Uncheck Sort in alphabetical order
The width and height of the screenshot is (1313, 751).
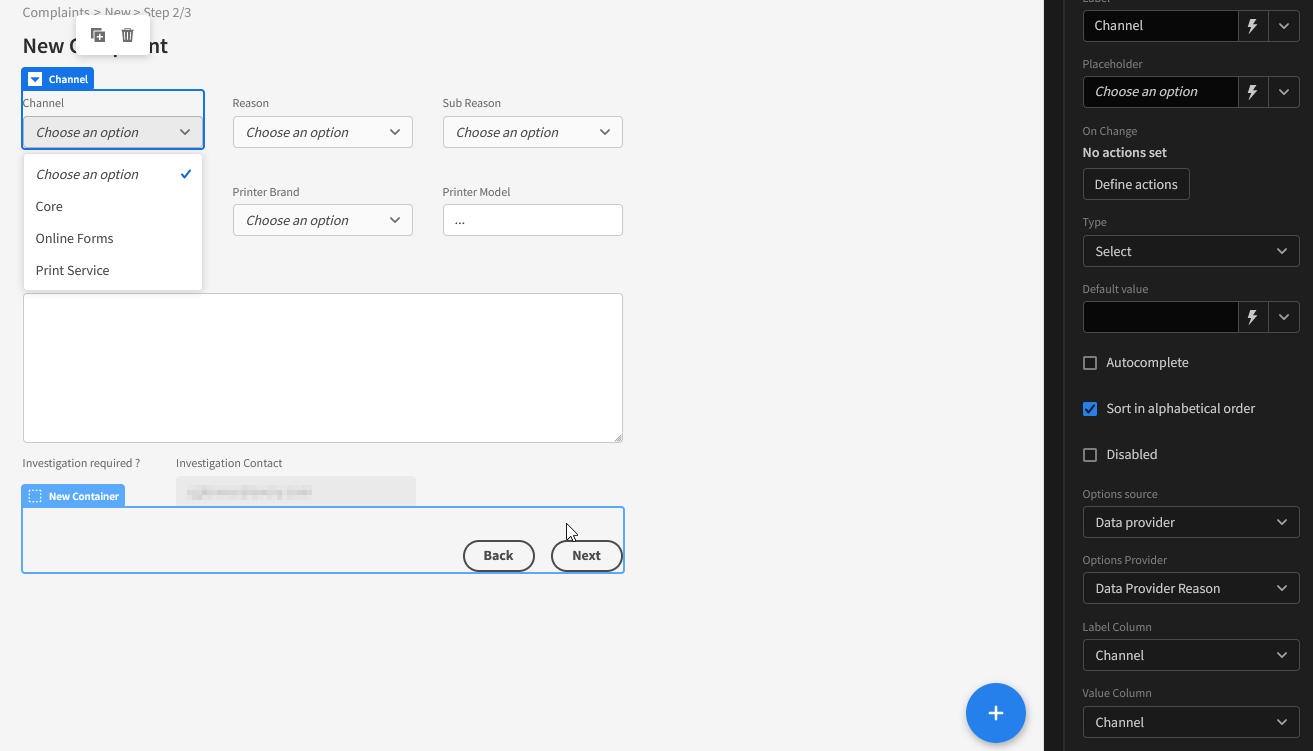1089,409
